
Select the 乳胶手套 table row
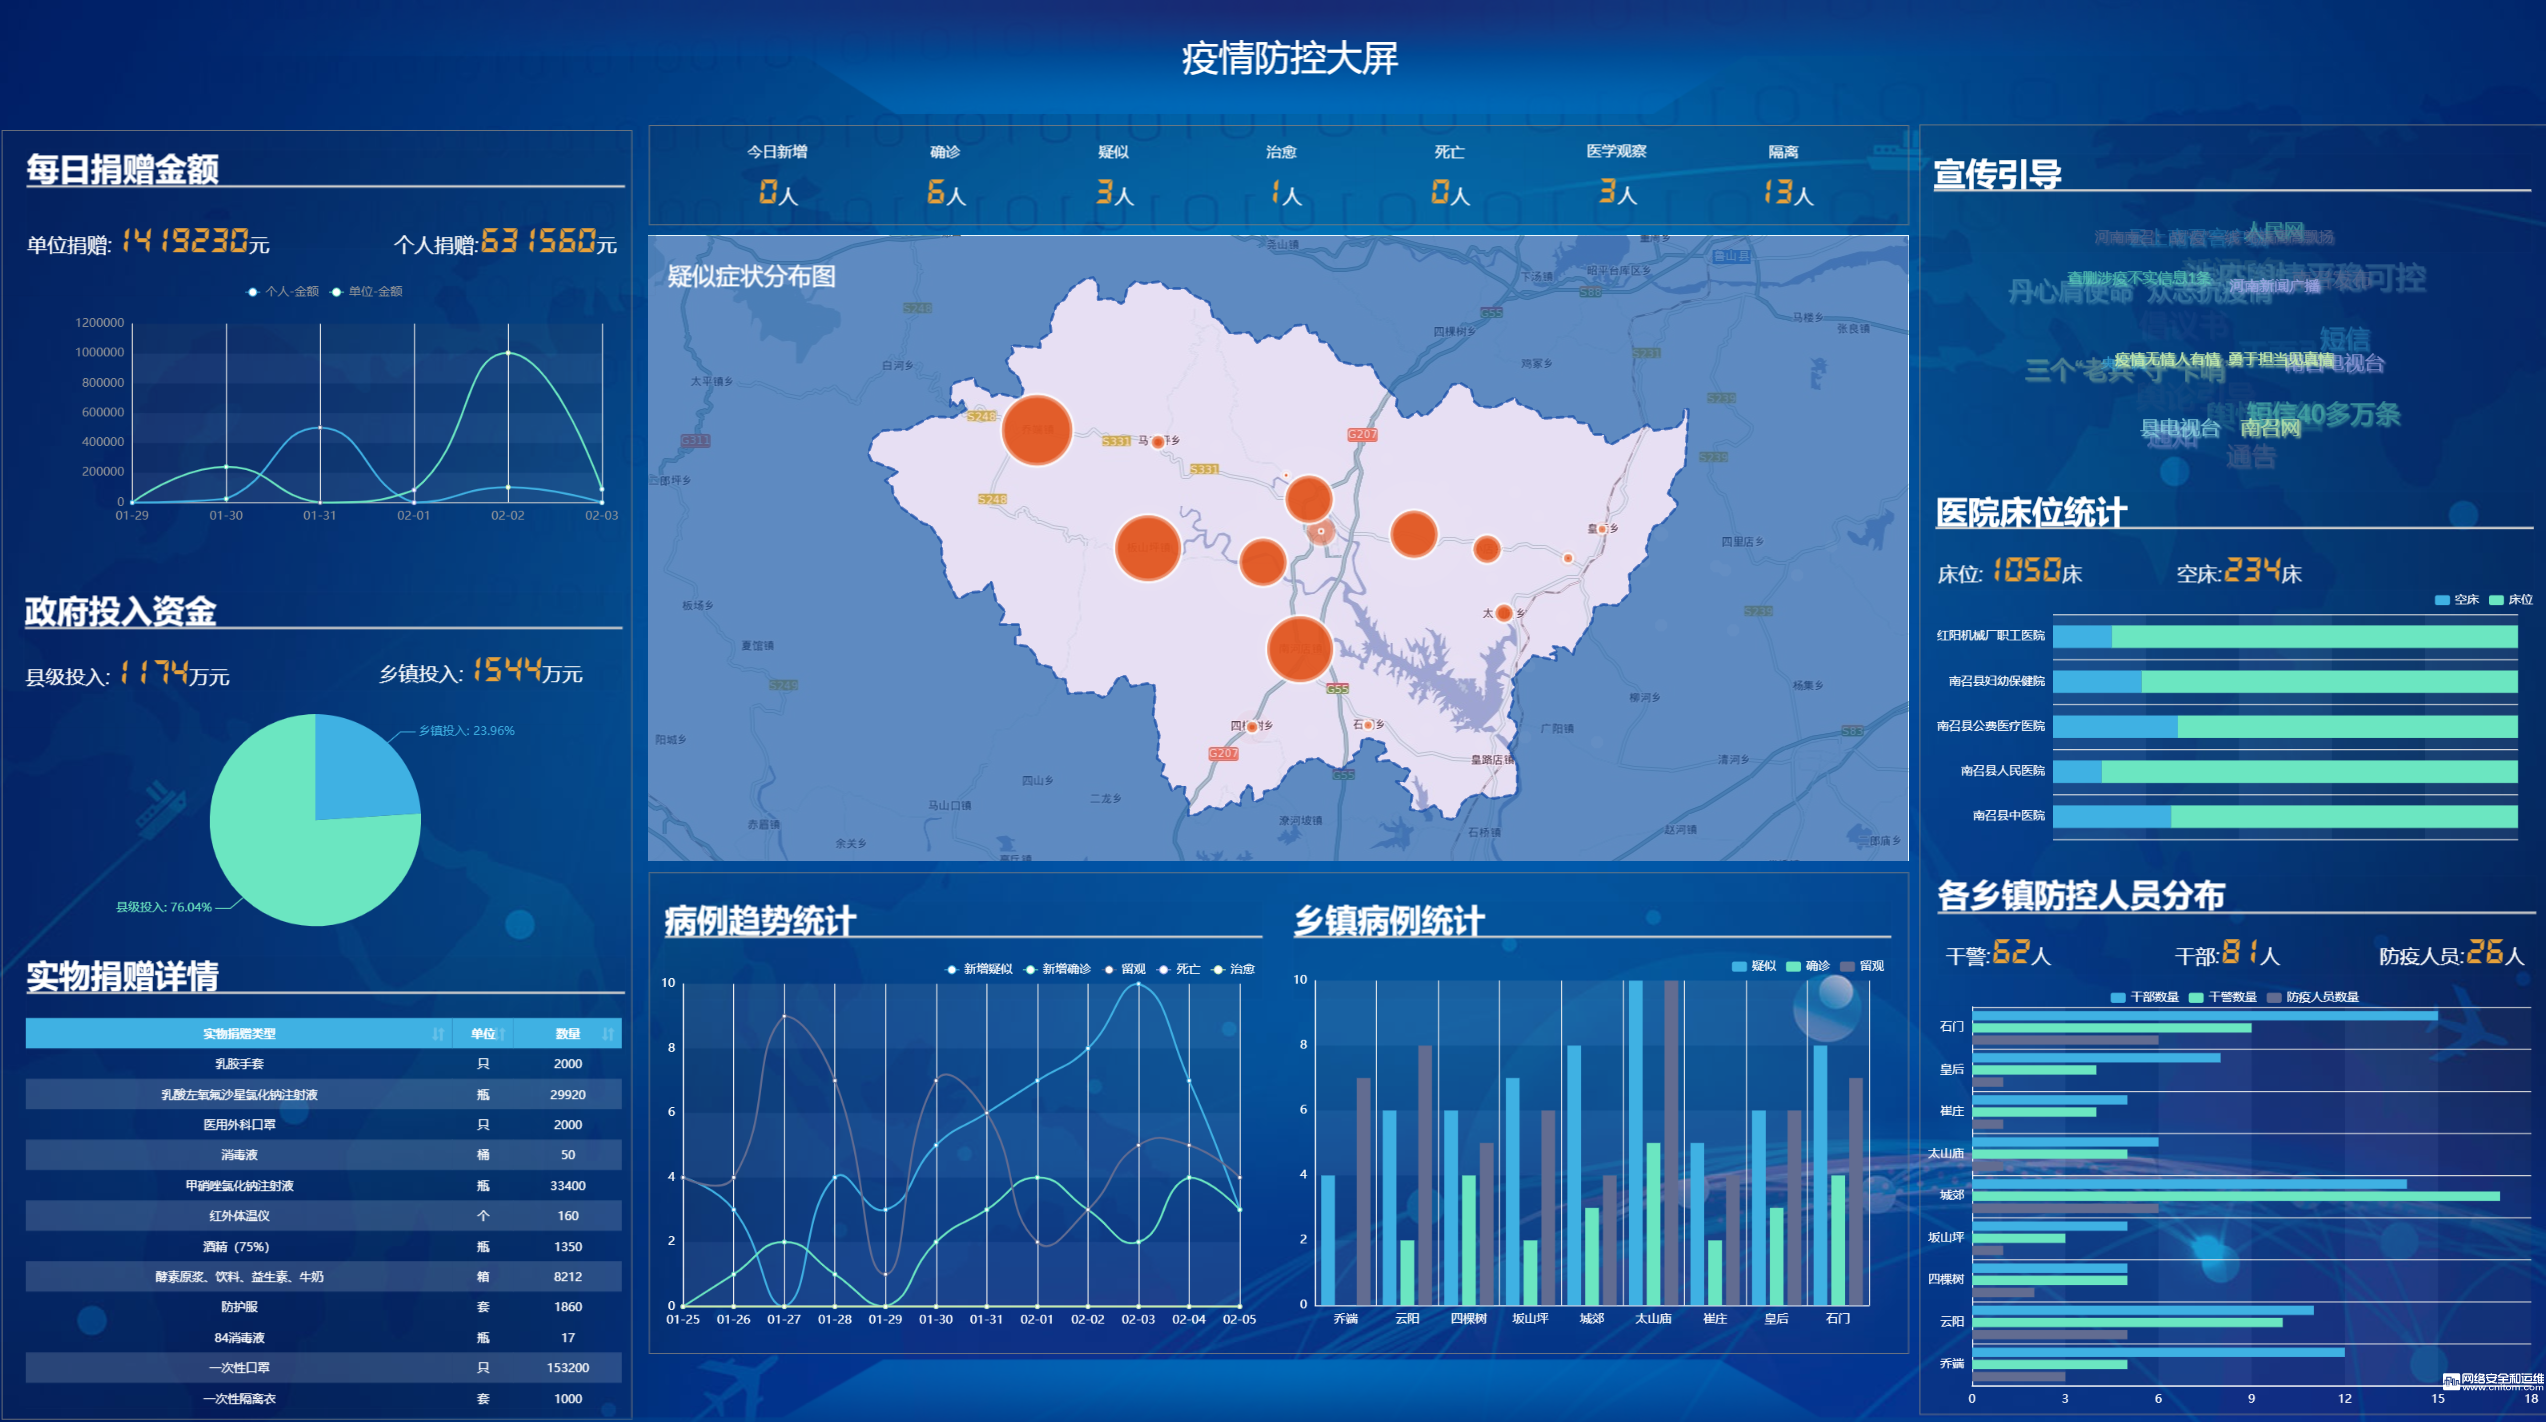click(x=323, y=1064)
